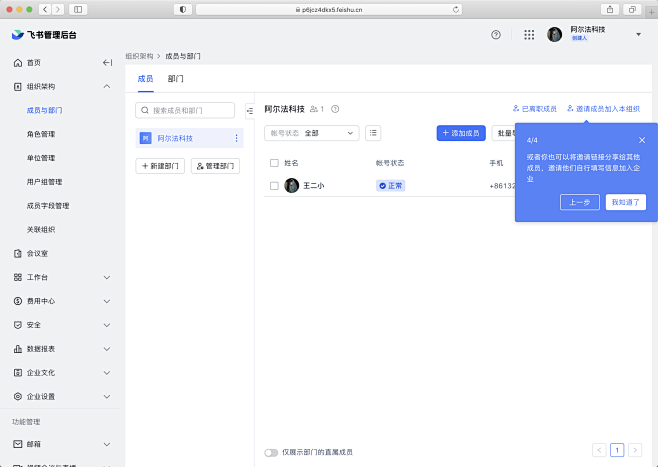Reload the page with Safari refresh icon
Screen dimensions: 658x467
[456, 9]
